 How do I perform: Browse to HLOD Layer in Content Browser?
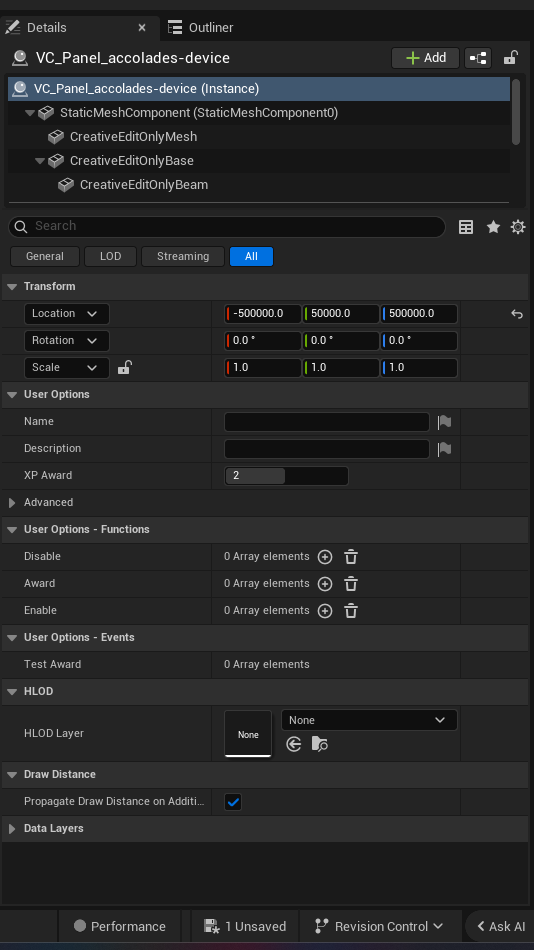319,744
